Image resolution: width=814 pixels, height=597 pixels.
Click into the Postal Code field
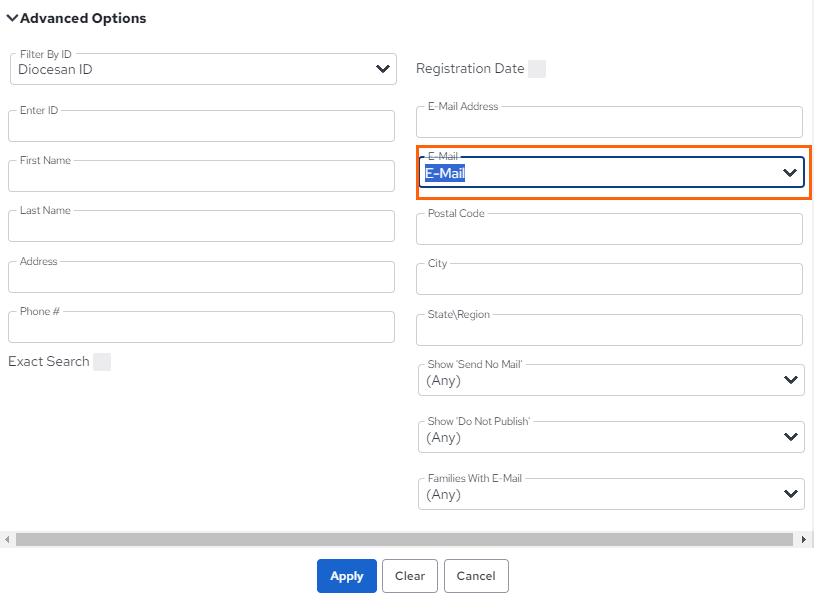609,229
